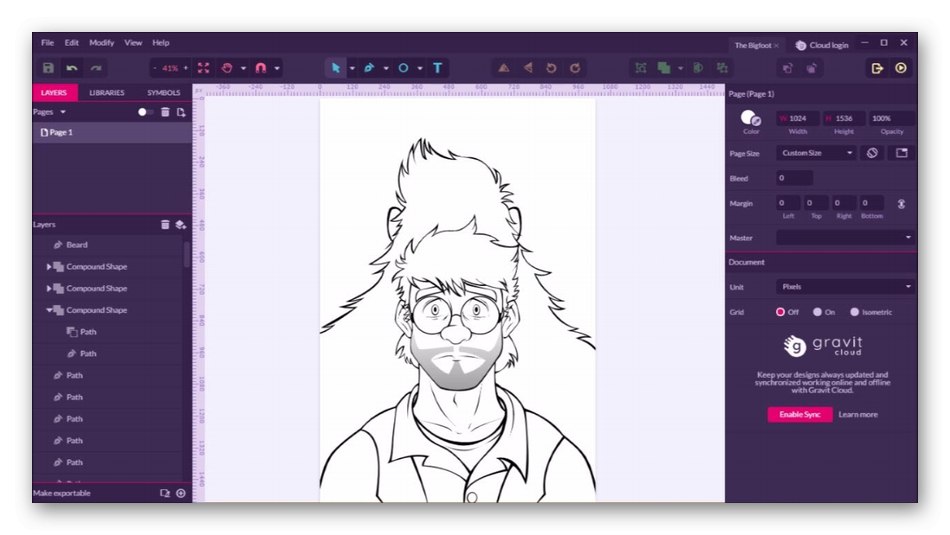
Task: Open the Edit menu
Action: click(71, 43)
